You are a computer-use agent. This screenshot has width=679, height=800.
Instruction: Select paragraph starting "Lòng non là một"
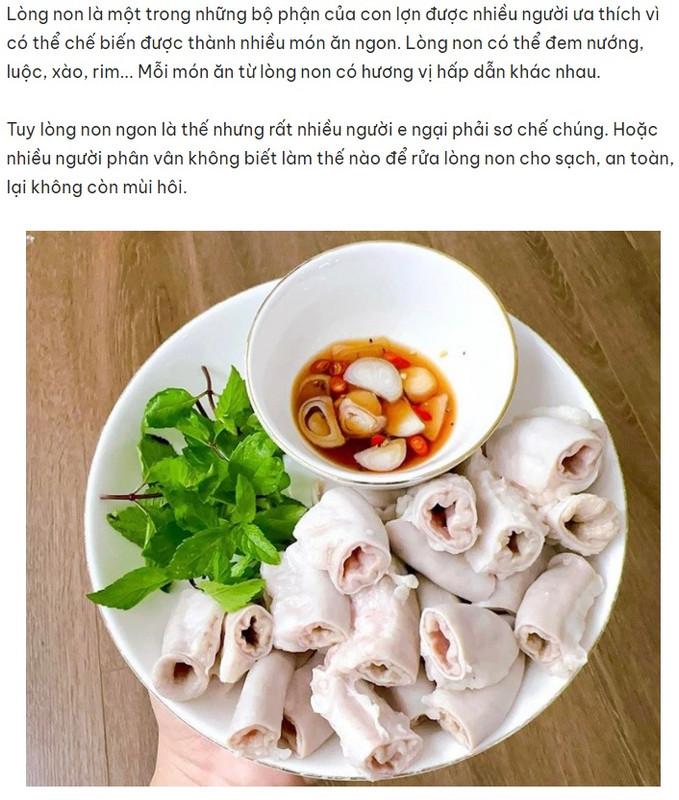pos(333,43)
